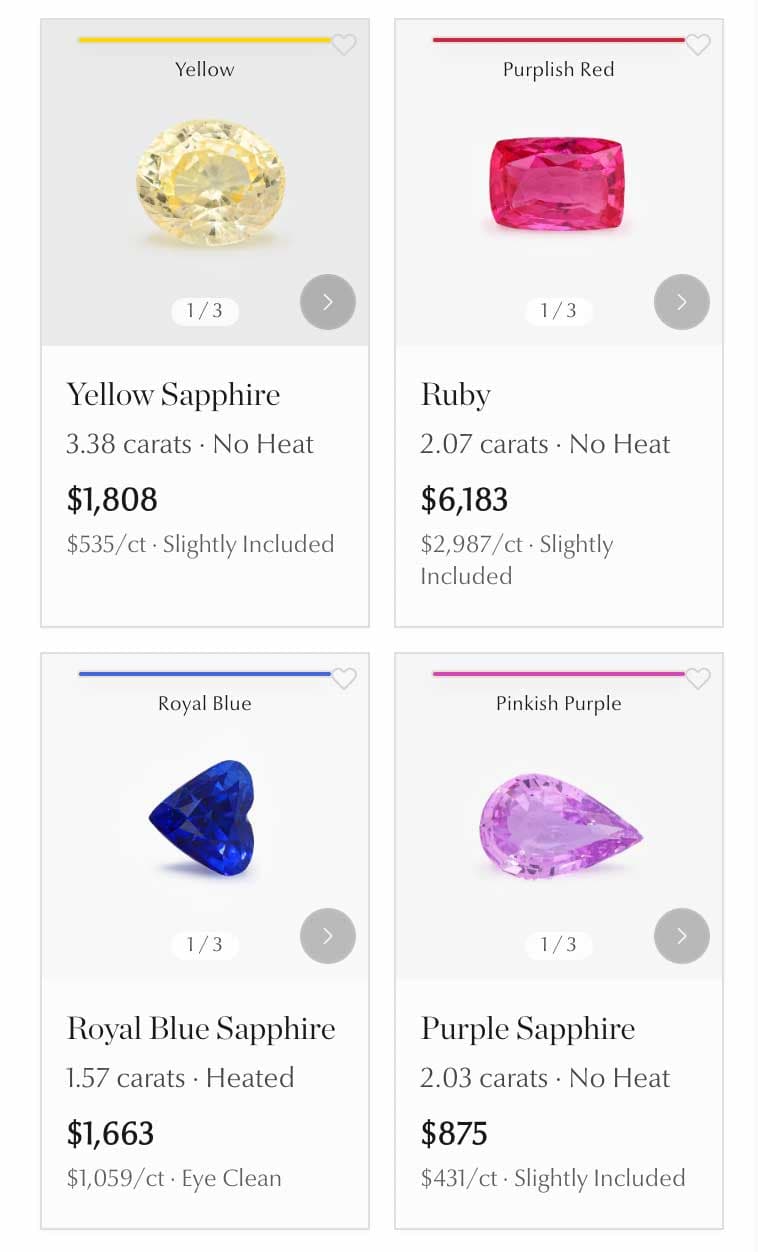This screenshot has height=1252, width=758.
Task: Click the 1/3 indicator on the Ruby card
Action: (558, 311)
